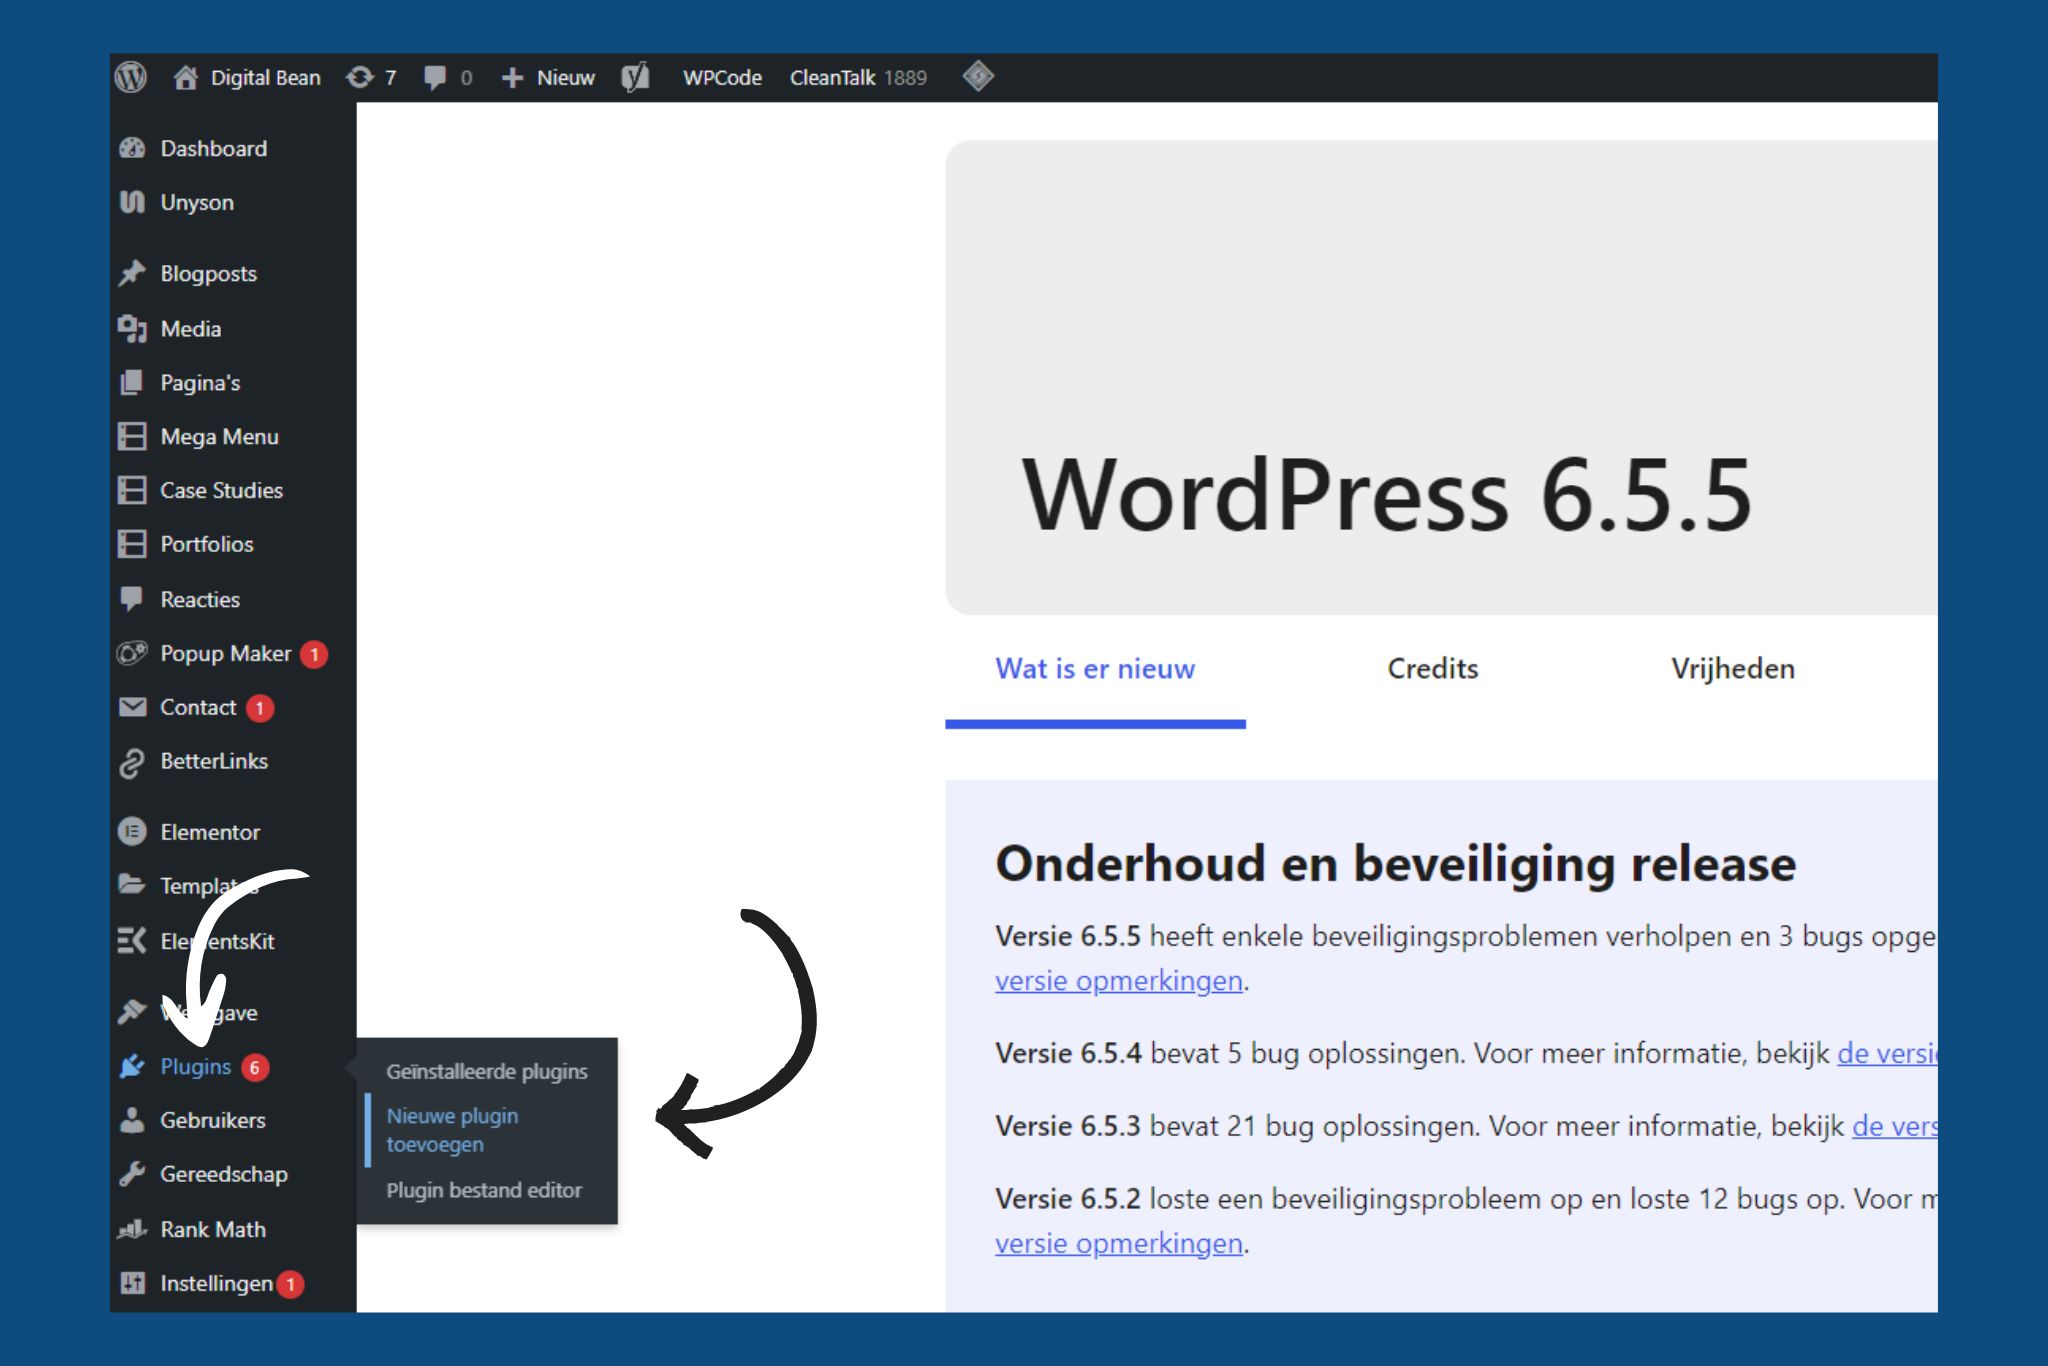
Task: Open the Dashboard via its gauge icon
Action: (132, 148)
